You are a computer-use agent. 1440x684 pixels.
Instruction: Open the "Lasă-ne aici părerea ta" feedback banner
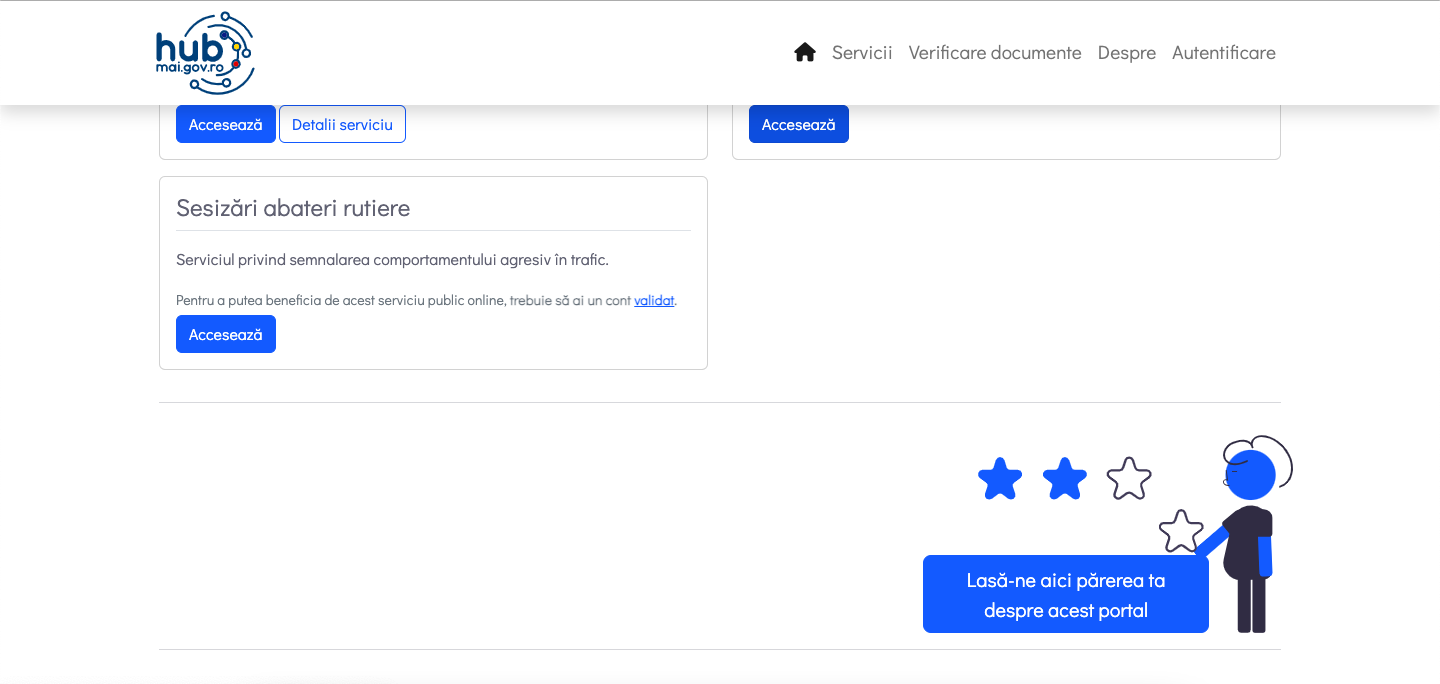(x=1065, y=594)
